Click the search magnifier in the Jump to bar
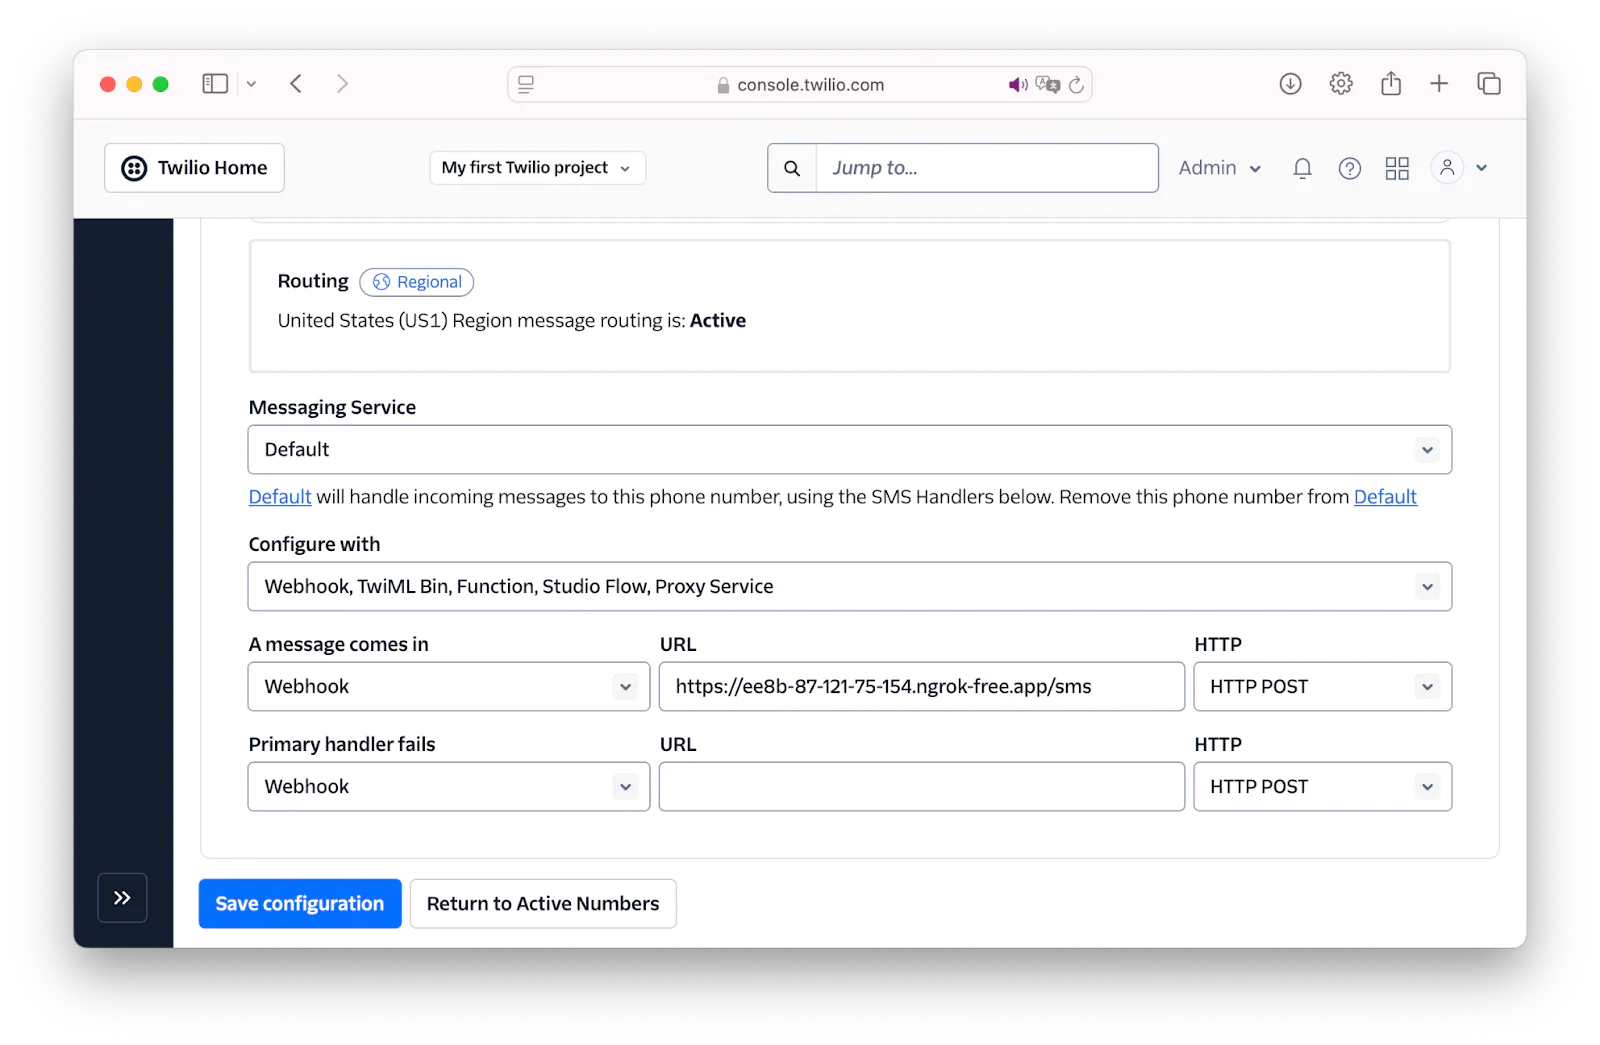 [x=791, y=167]
